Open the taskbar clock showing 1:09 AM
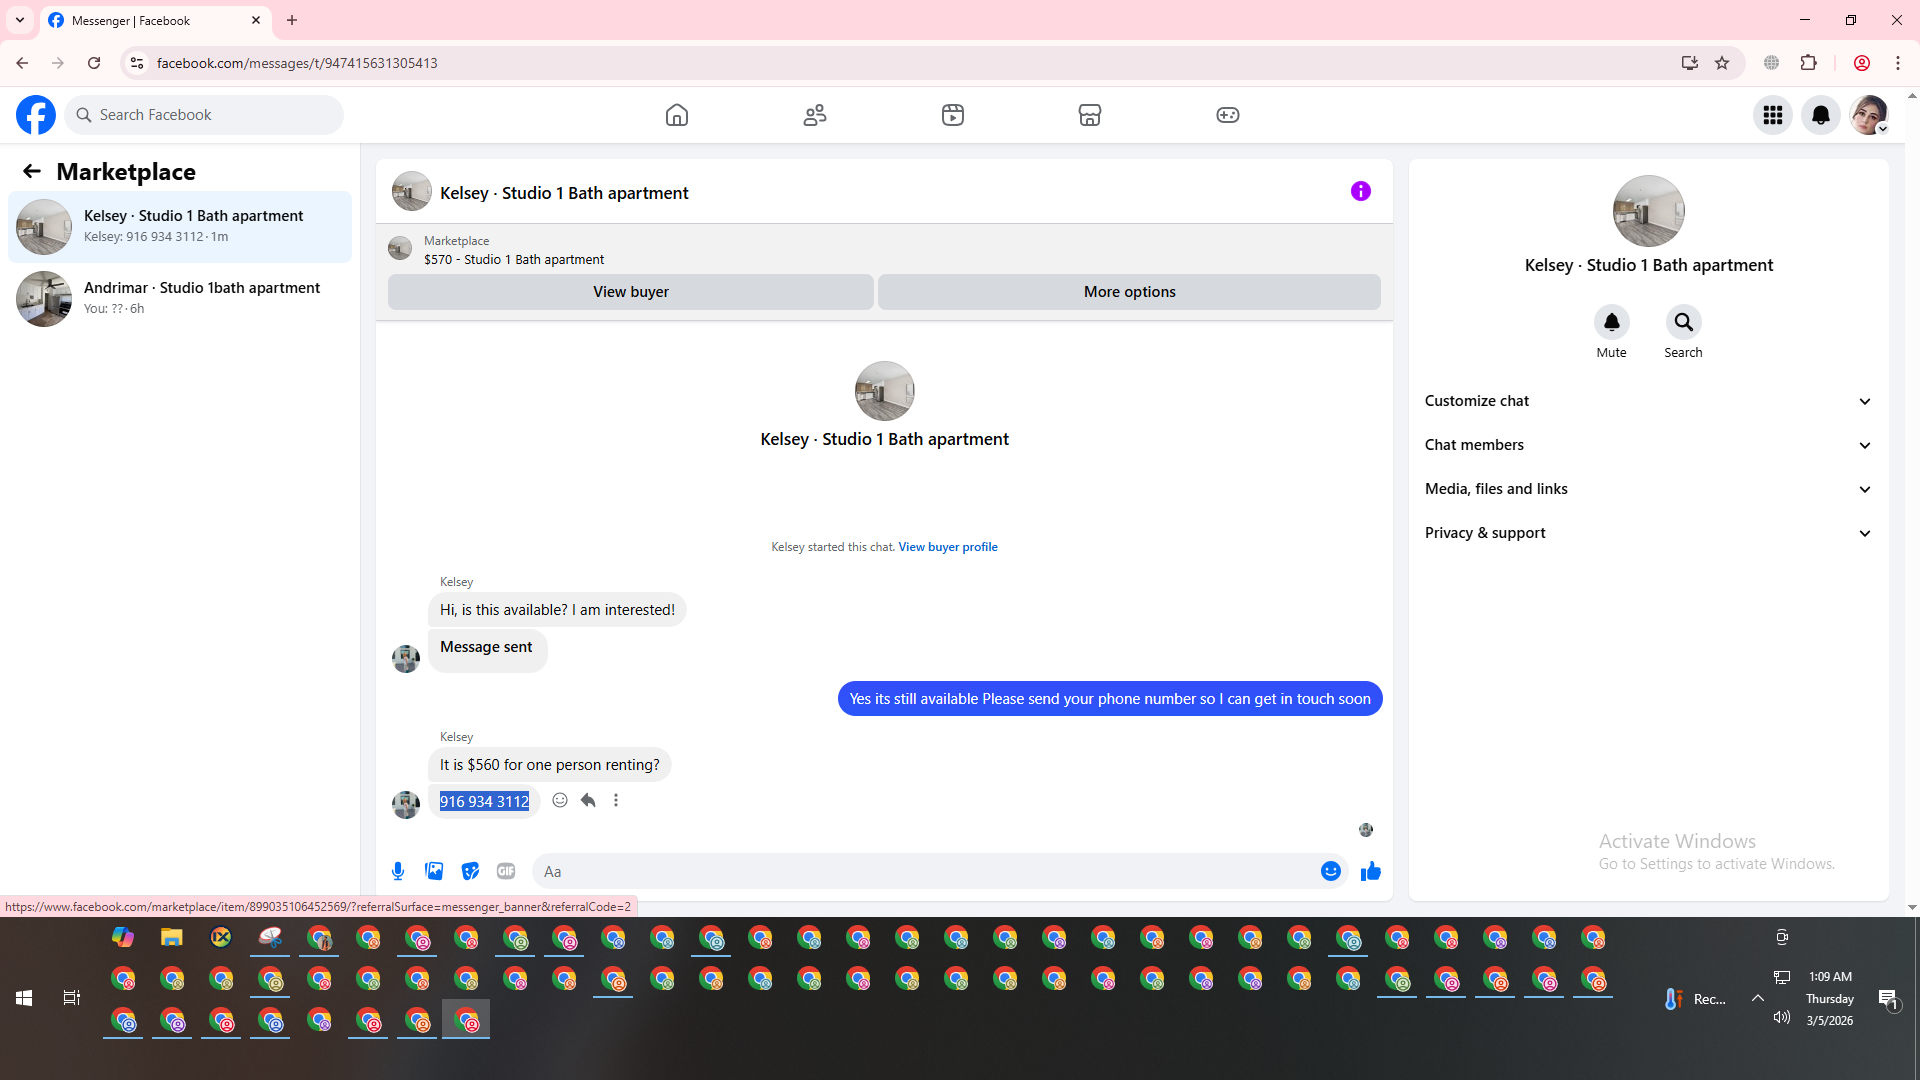1920x1080 pixels. click(x=1830, y=998)
